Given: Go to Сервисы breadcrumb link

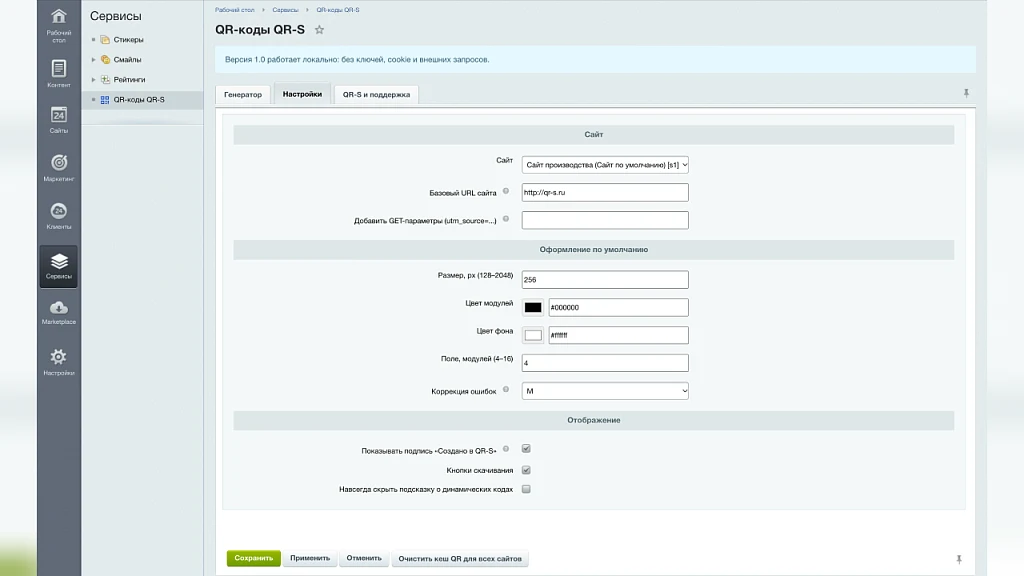Looking at the screenshot, I should coord(285,10).
